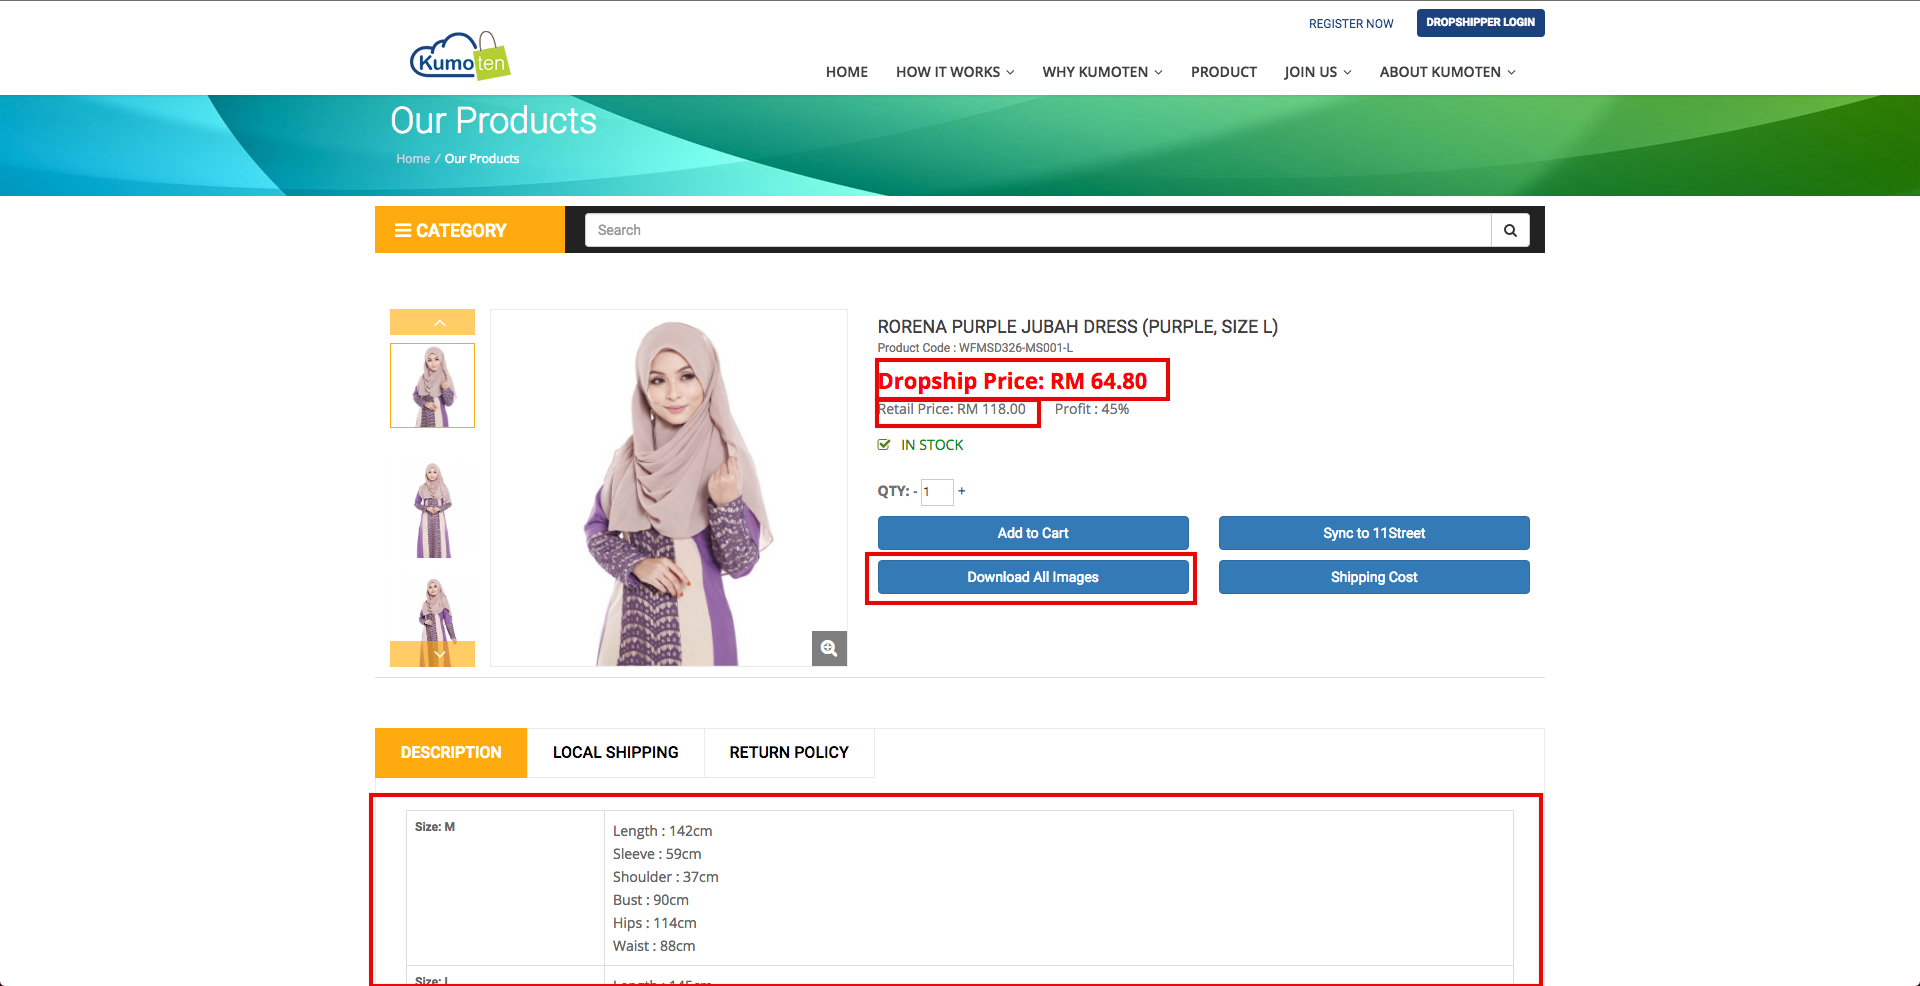Click the Kumoten logo
This screenshot has height=986, width=1920.
point(460,57)
